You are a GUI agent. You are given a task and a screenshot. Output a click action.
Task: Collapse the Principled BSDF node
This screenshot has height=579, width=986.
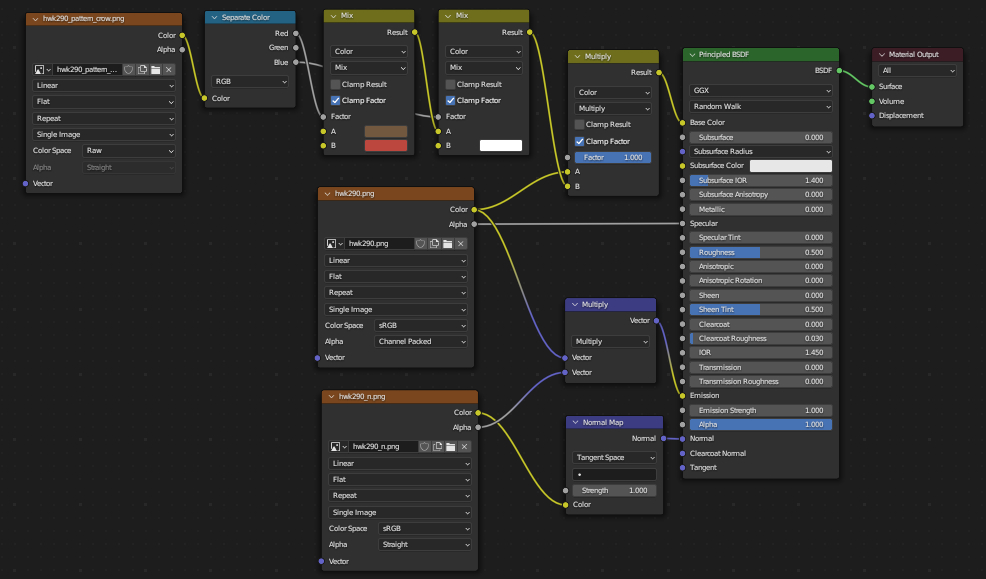[692, 55]
